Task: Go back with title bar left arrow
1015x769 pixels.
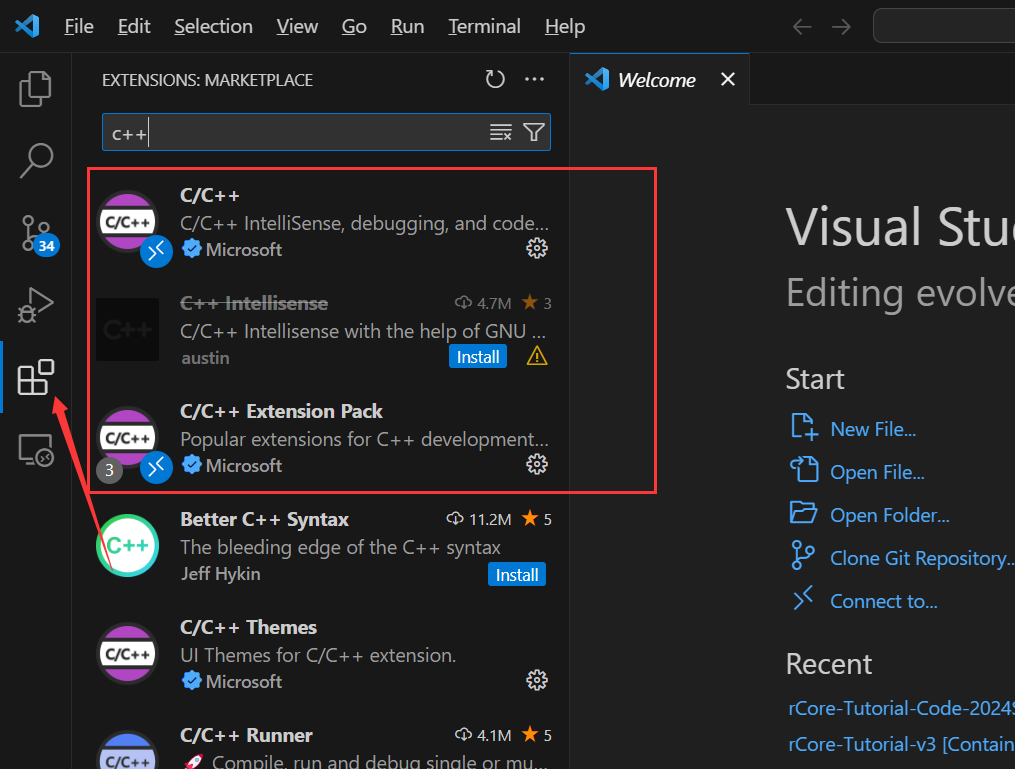Action: point(802,27)
